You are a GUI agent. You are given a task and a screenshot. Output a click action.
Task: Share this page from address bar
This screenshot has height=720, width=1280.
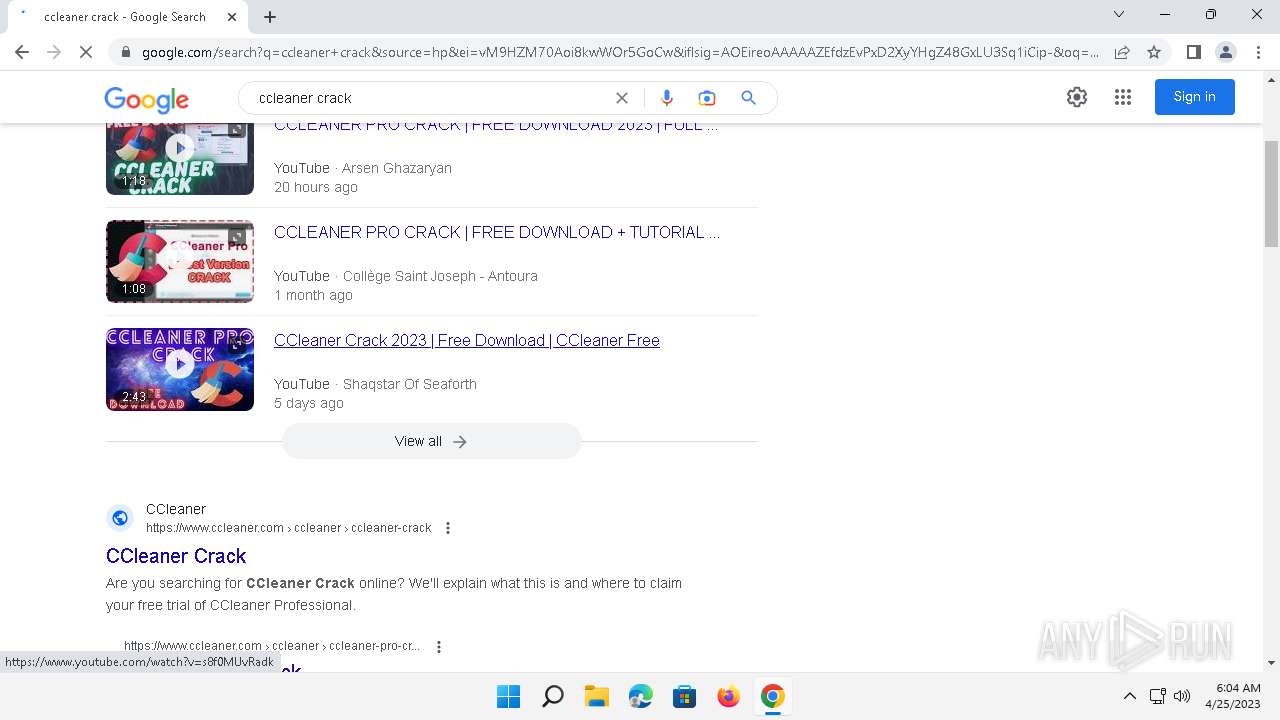pyautogui.click(x=1122, y=52)
